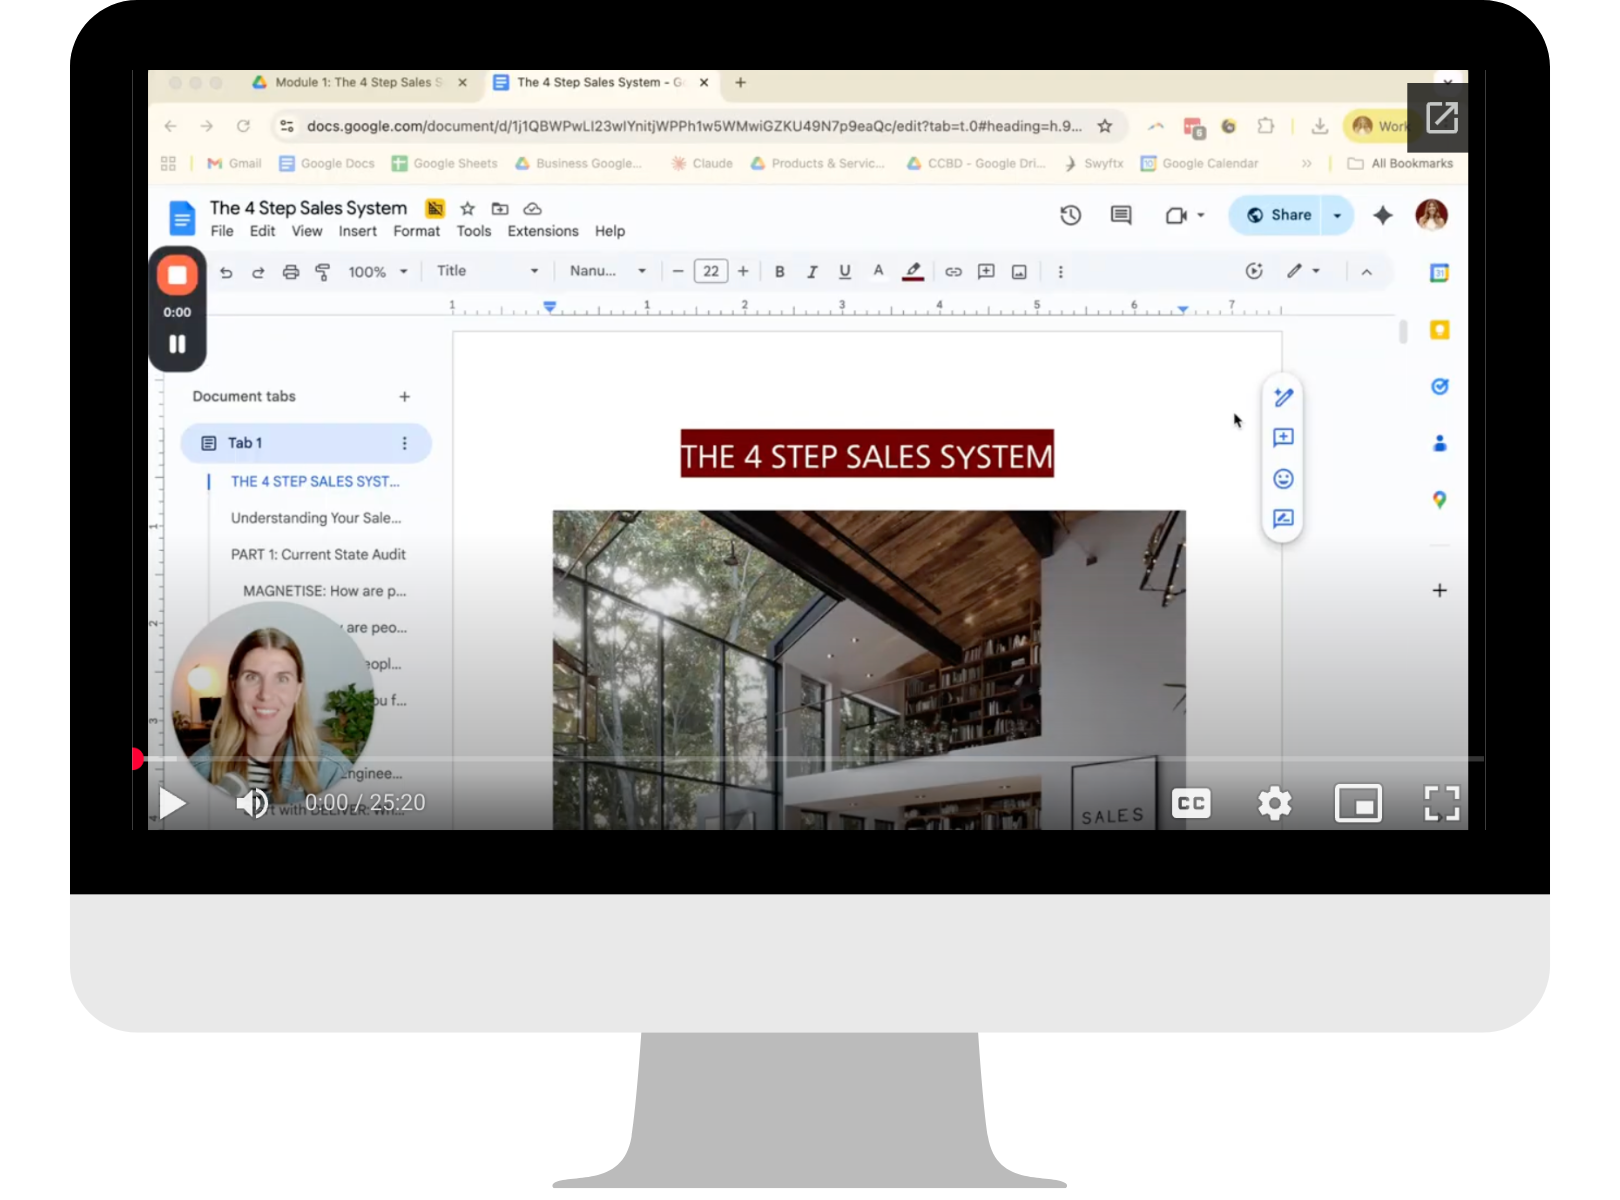
Task: Mute the video volume
Action: 252,803
